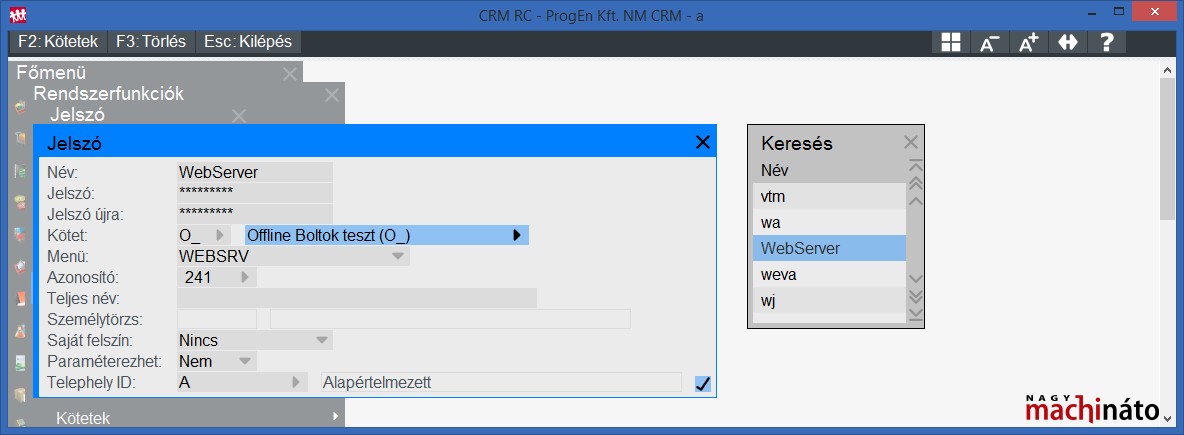The width and height of the screenshot is (1184, 435).
Task: Increase font size with A+ icon
Action: [1028, 42]
